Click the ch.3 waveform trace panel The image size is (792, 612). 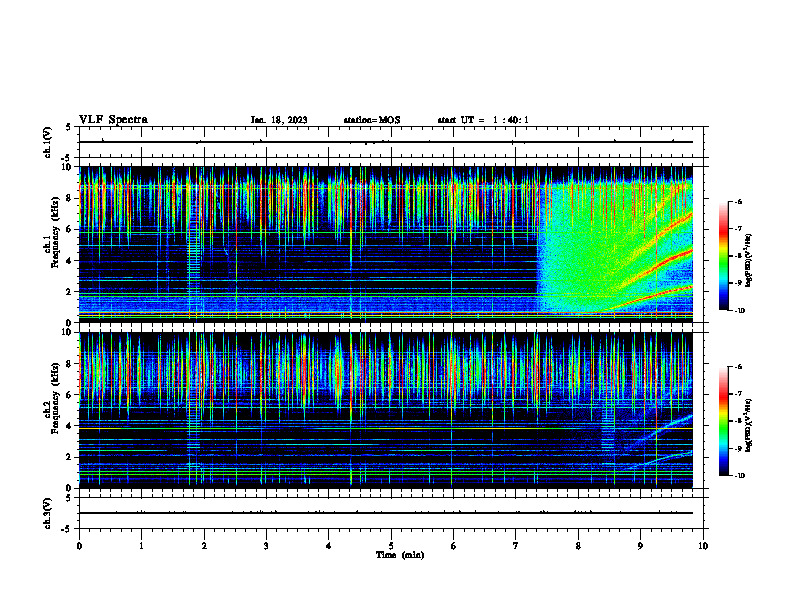[391, 513]
